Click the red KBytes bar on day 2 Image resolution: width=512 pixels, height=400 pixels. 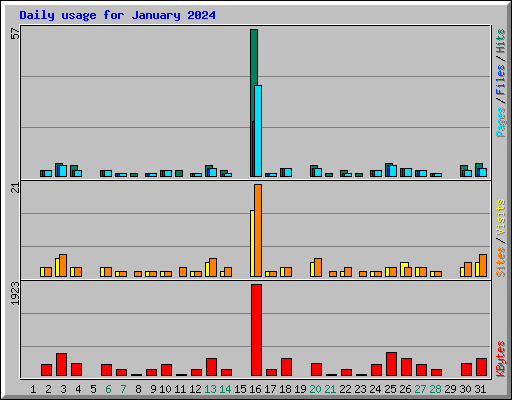(x=46, y=370)
